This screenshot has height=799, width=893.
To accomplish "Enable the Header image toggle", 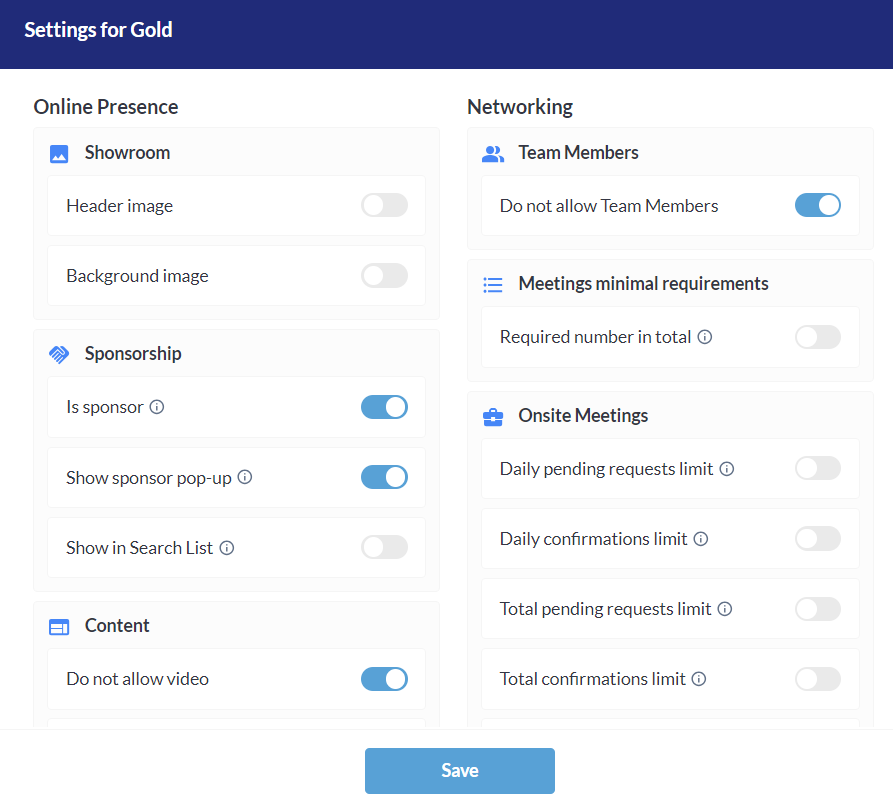I will tap(384, 205).
